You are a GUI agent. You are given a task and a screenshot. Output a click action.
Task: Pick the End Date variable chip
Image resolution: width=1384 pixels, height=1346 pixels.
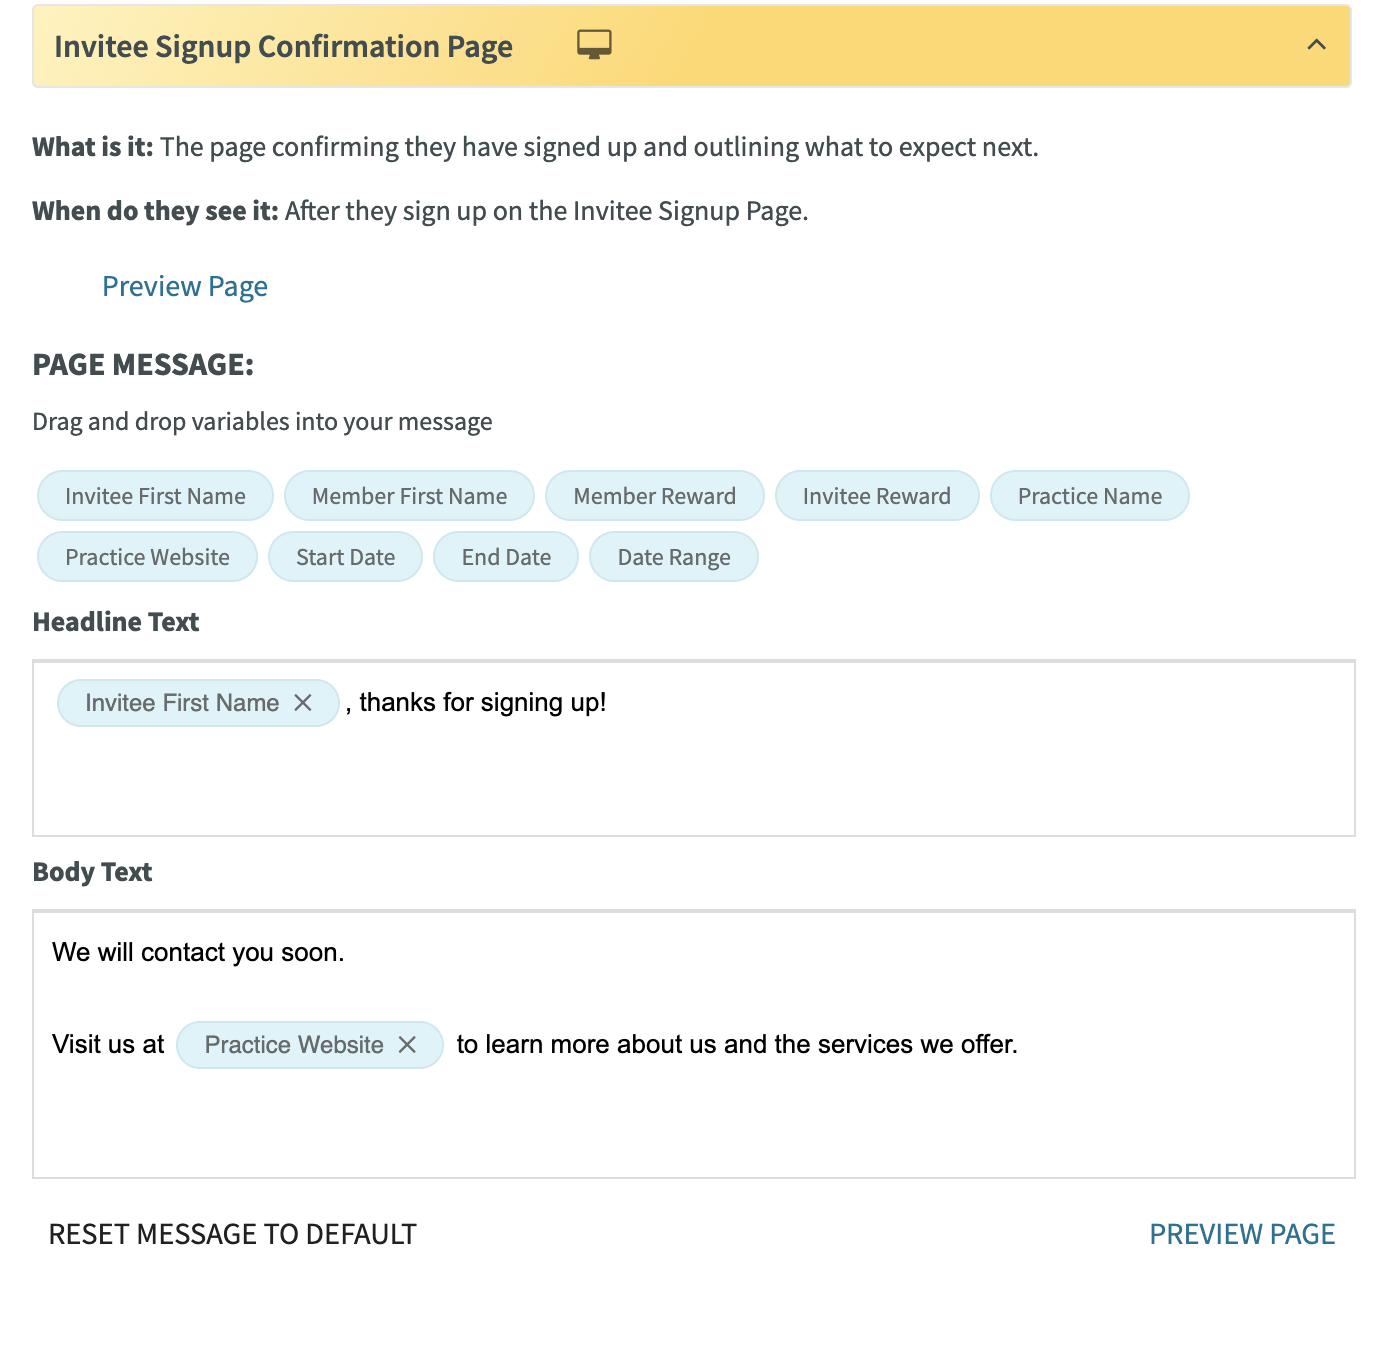pos(506,557)
